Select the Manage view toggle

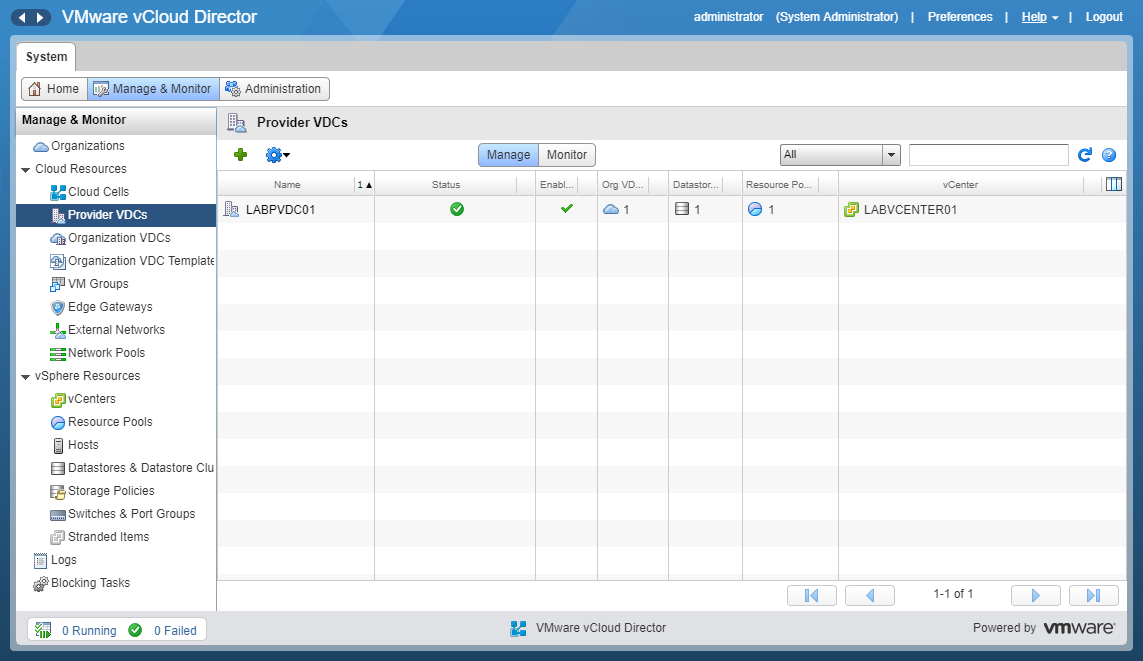tap(508, 155)
